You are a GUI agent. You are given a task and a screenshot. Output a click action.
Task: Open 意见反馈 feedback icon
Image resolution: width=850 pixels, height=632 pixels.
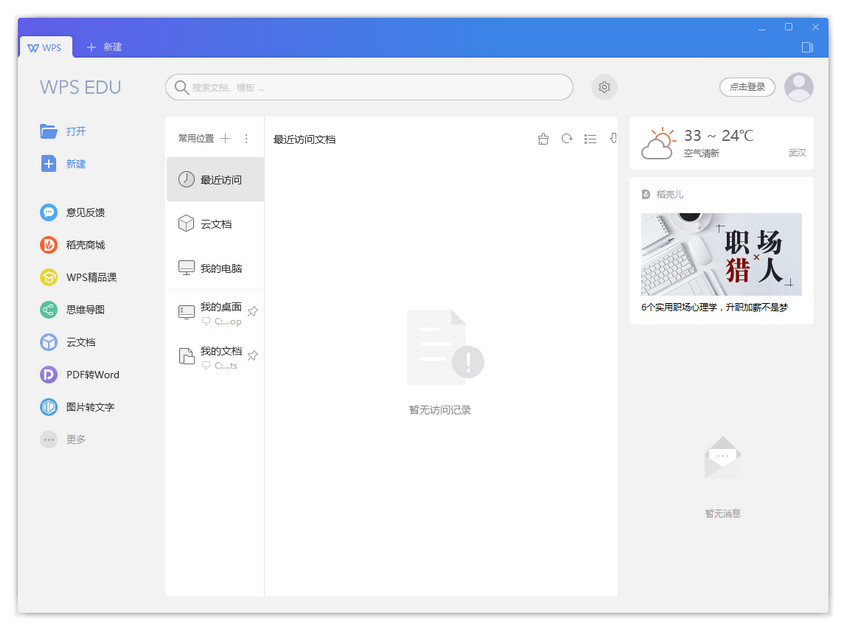click(x=48, y=212)
